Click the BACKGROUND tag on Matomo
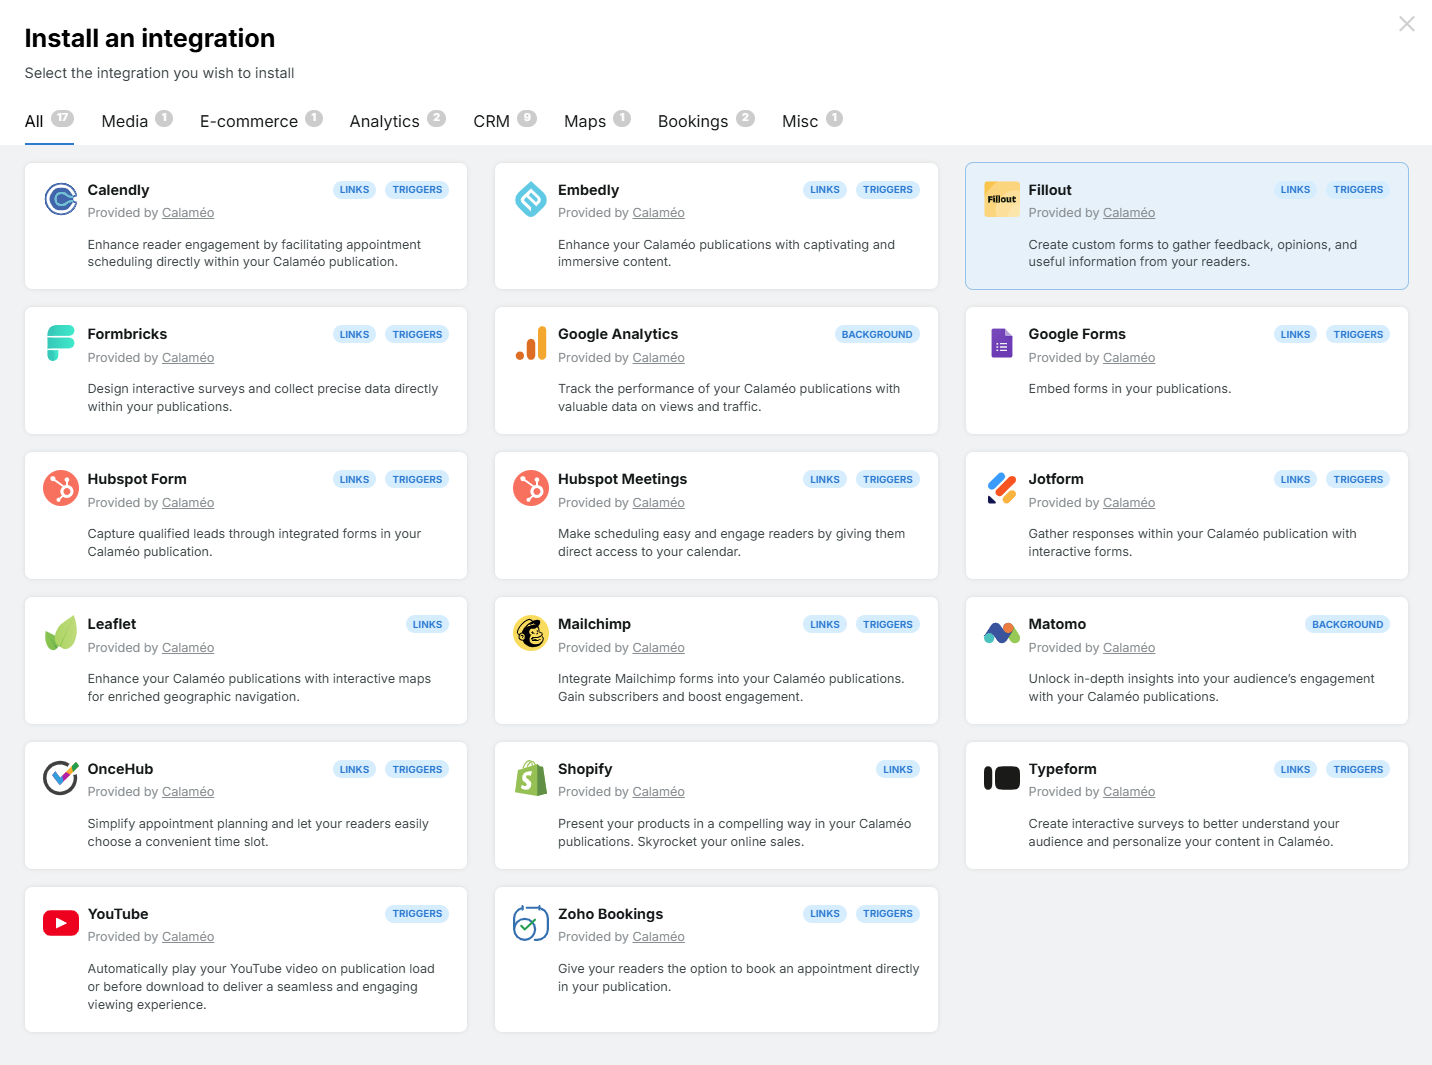Image resolution: width=1432 pixels, height=1065 pixels. click(x=1348, y=625)
